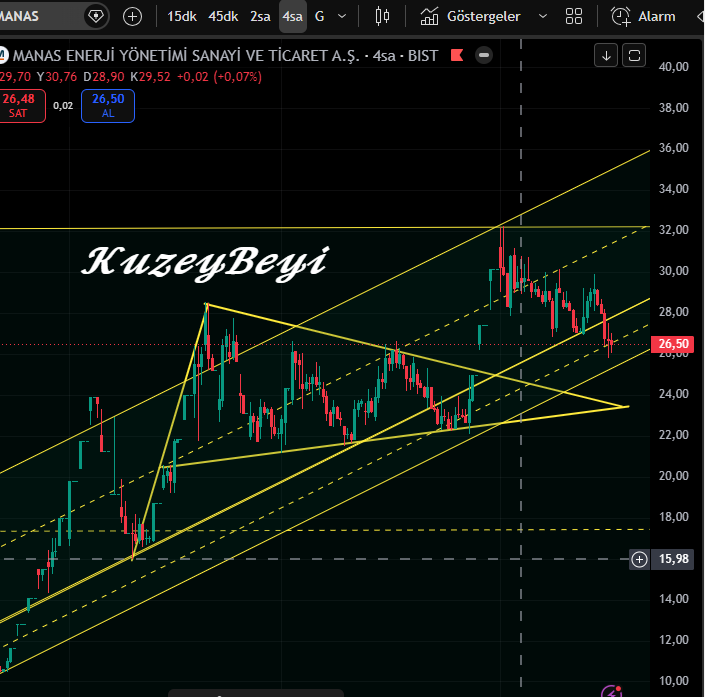Open the diamond premium icon beside the symbol
The width and height of the screenshot is (705, 697).
click(x=95, y=17)
